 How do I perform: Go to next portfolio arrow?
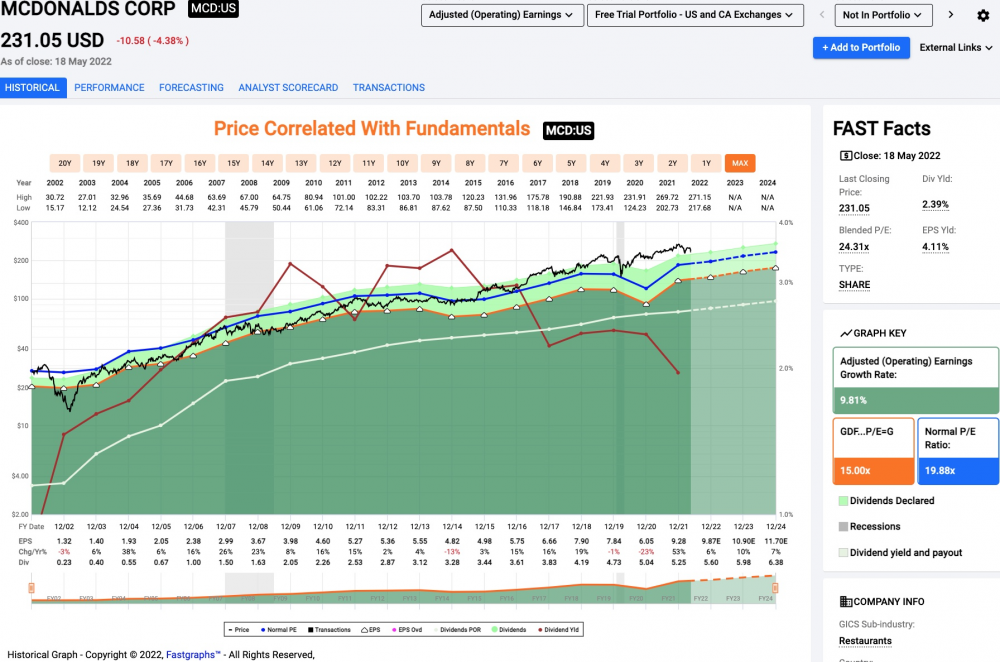click(951, 15)
